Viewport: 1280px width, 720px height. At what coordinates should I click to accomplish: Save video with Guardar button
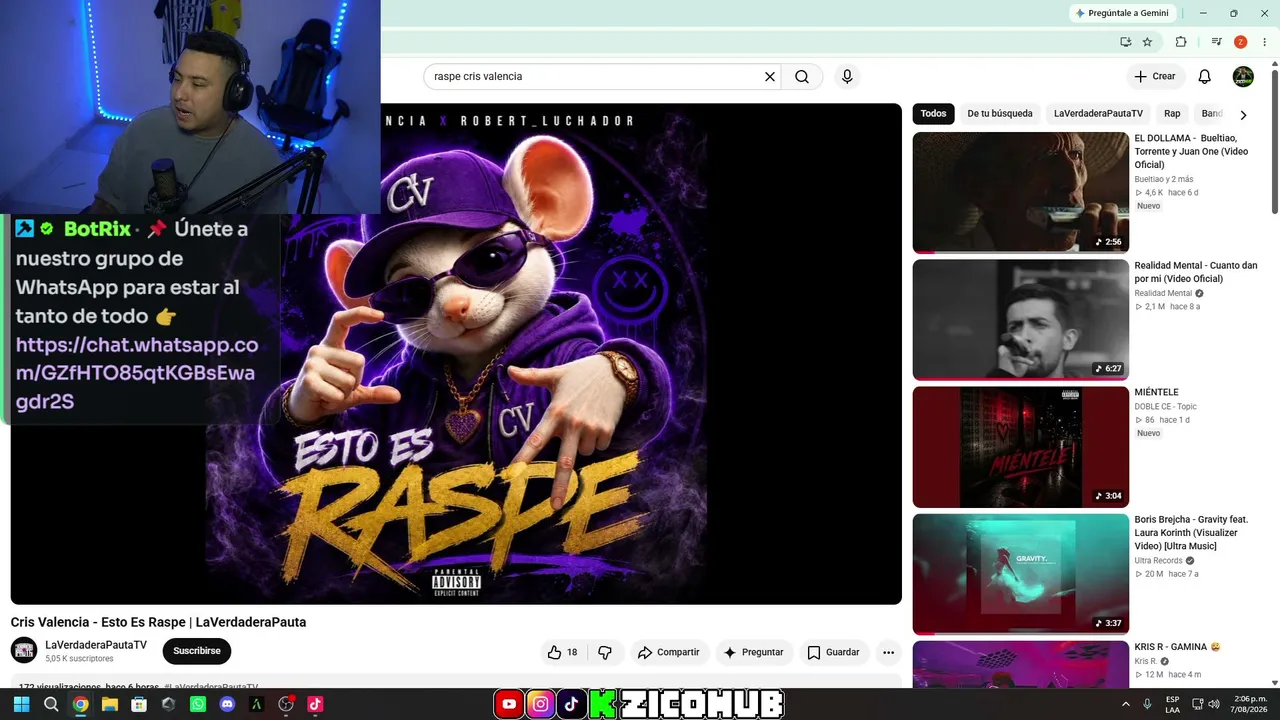tap(834, 652)
